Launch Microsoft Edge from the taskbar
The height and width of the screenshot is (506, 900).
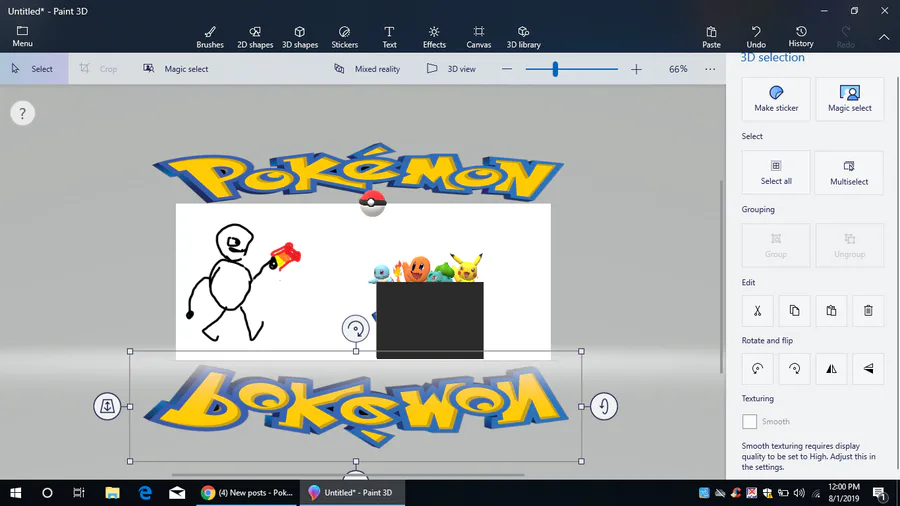(145, 493)
